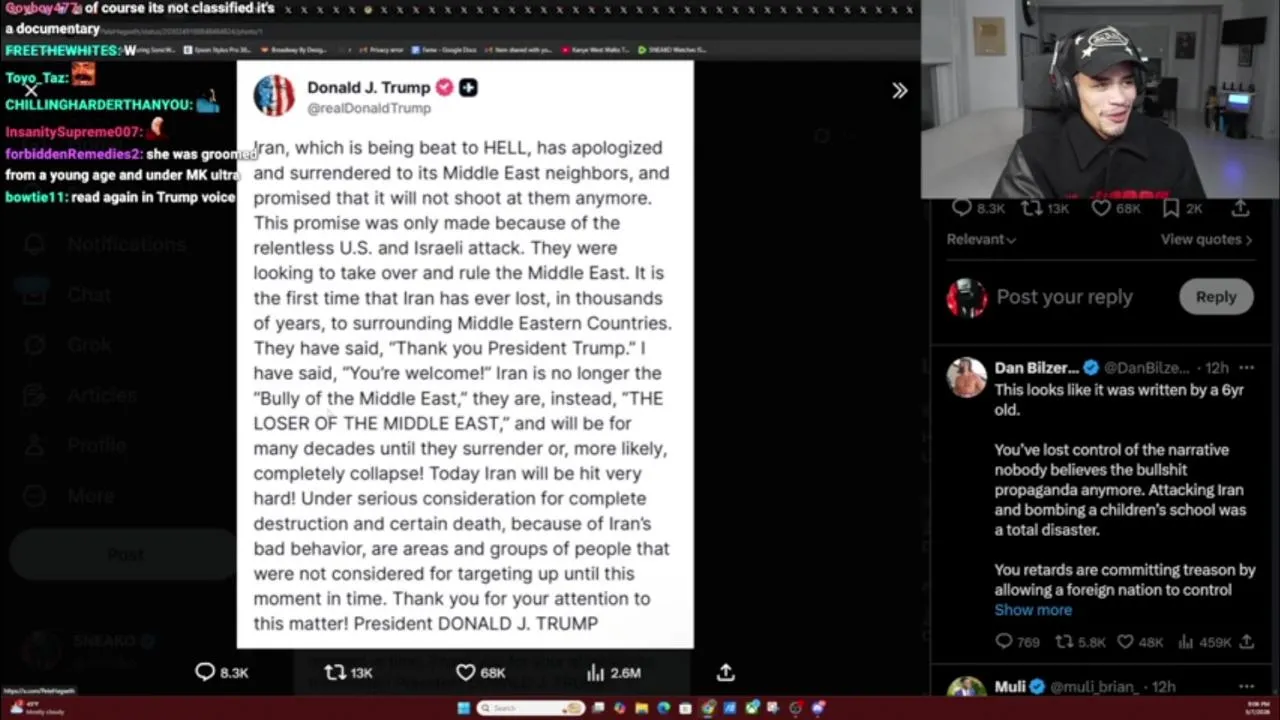Bookmark the post with the 2K bookmark icon
Image resolution: width=1280 pixels, height=720 pixels.
1170,208
